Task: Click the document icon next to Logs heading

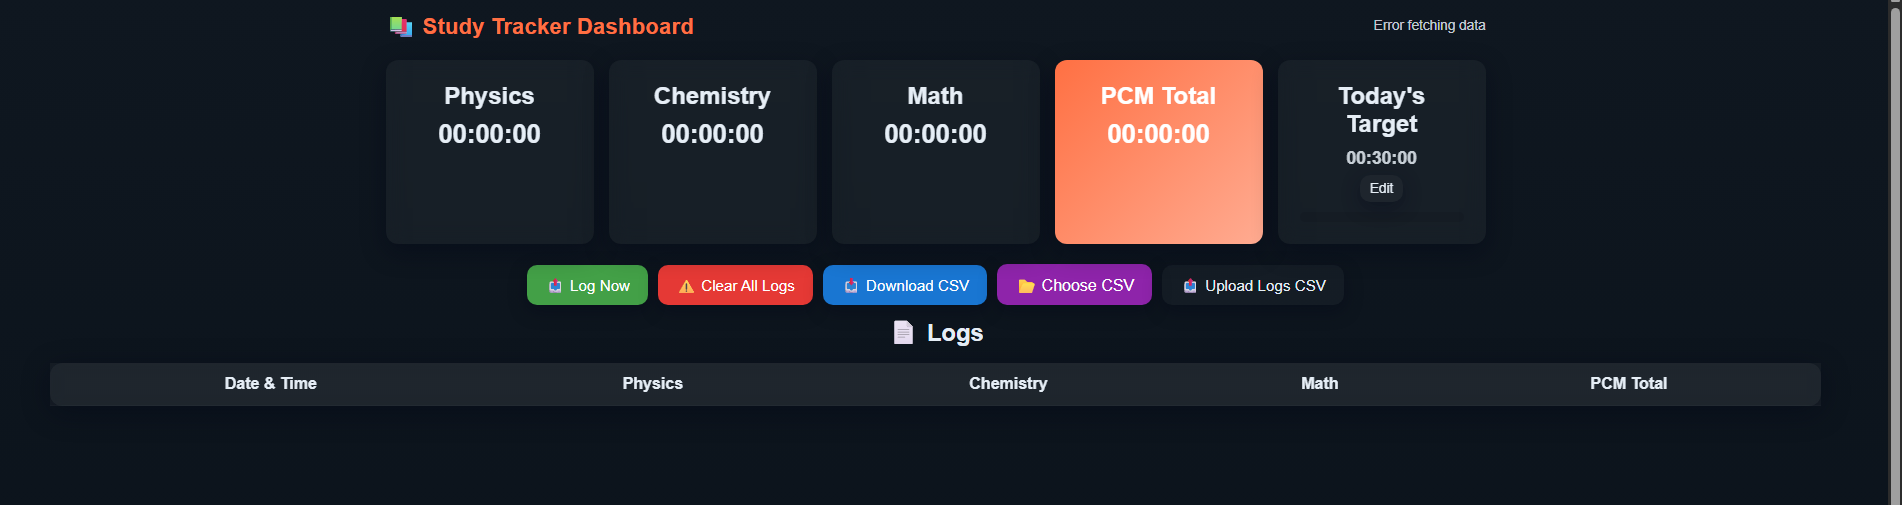Action: [903, 333]
